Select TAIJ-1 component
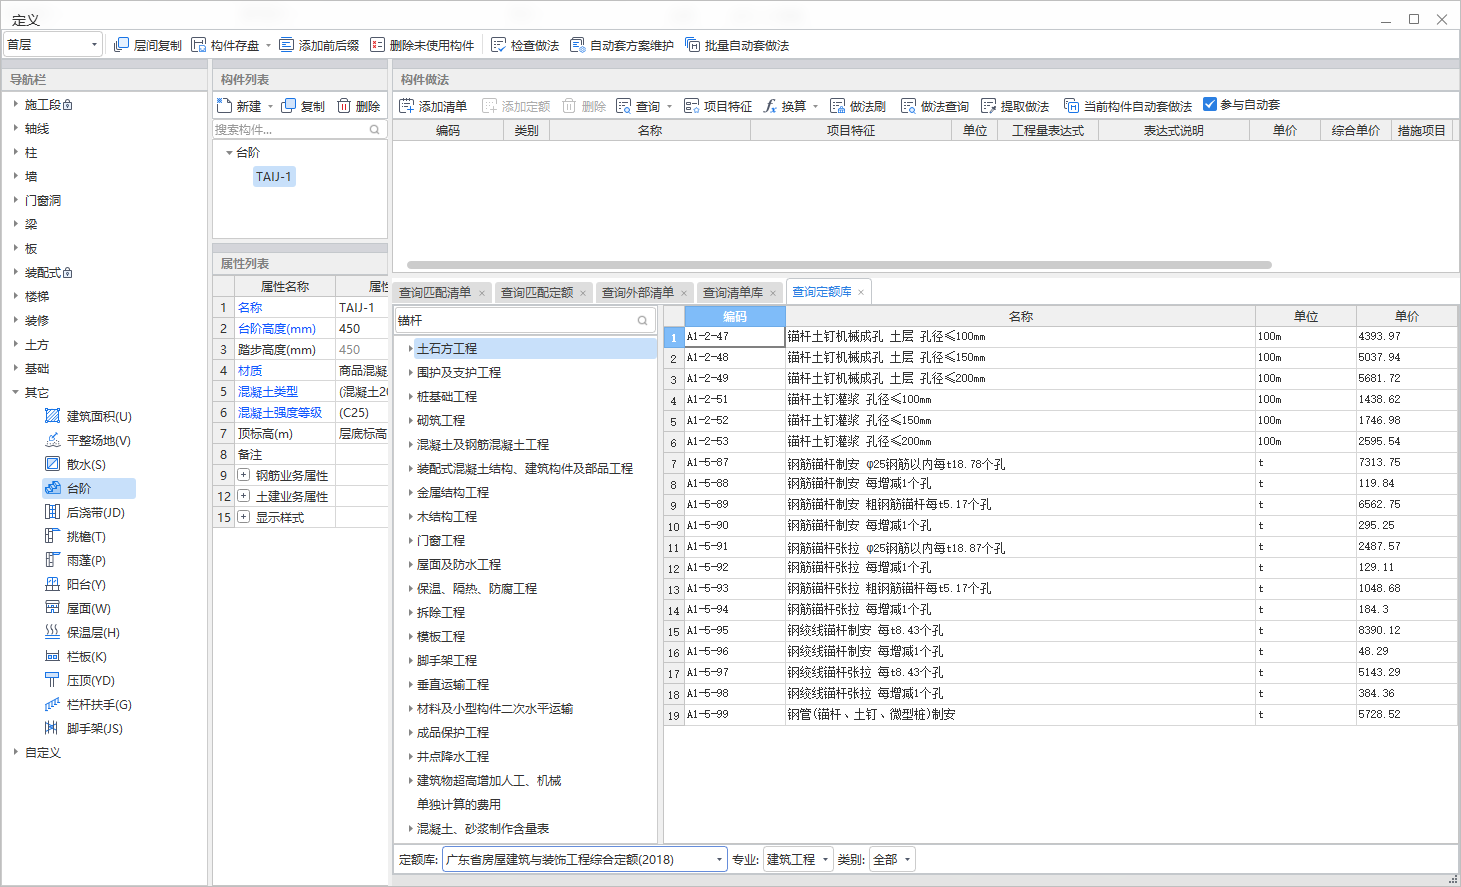The image size is (1461, 887). point(274,177)
